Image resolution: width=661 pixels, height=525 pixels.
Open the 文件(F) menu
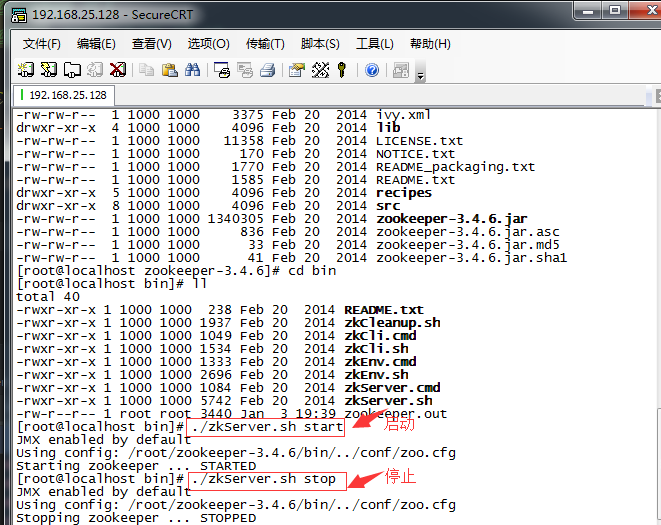coord(42,43)
